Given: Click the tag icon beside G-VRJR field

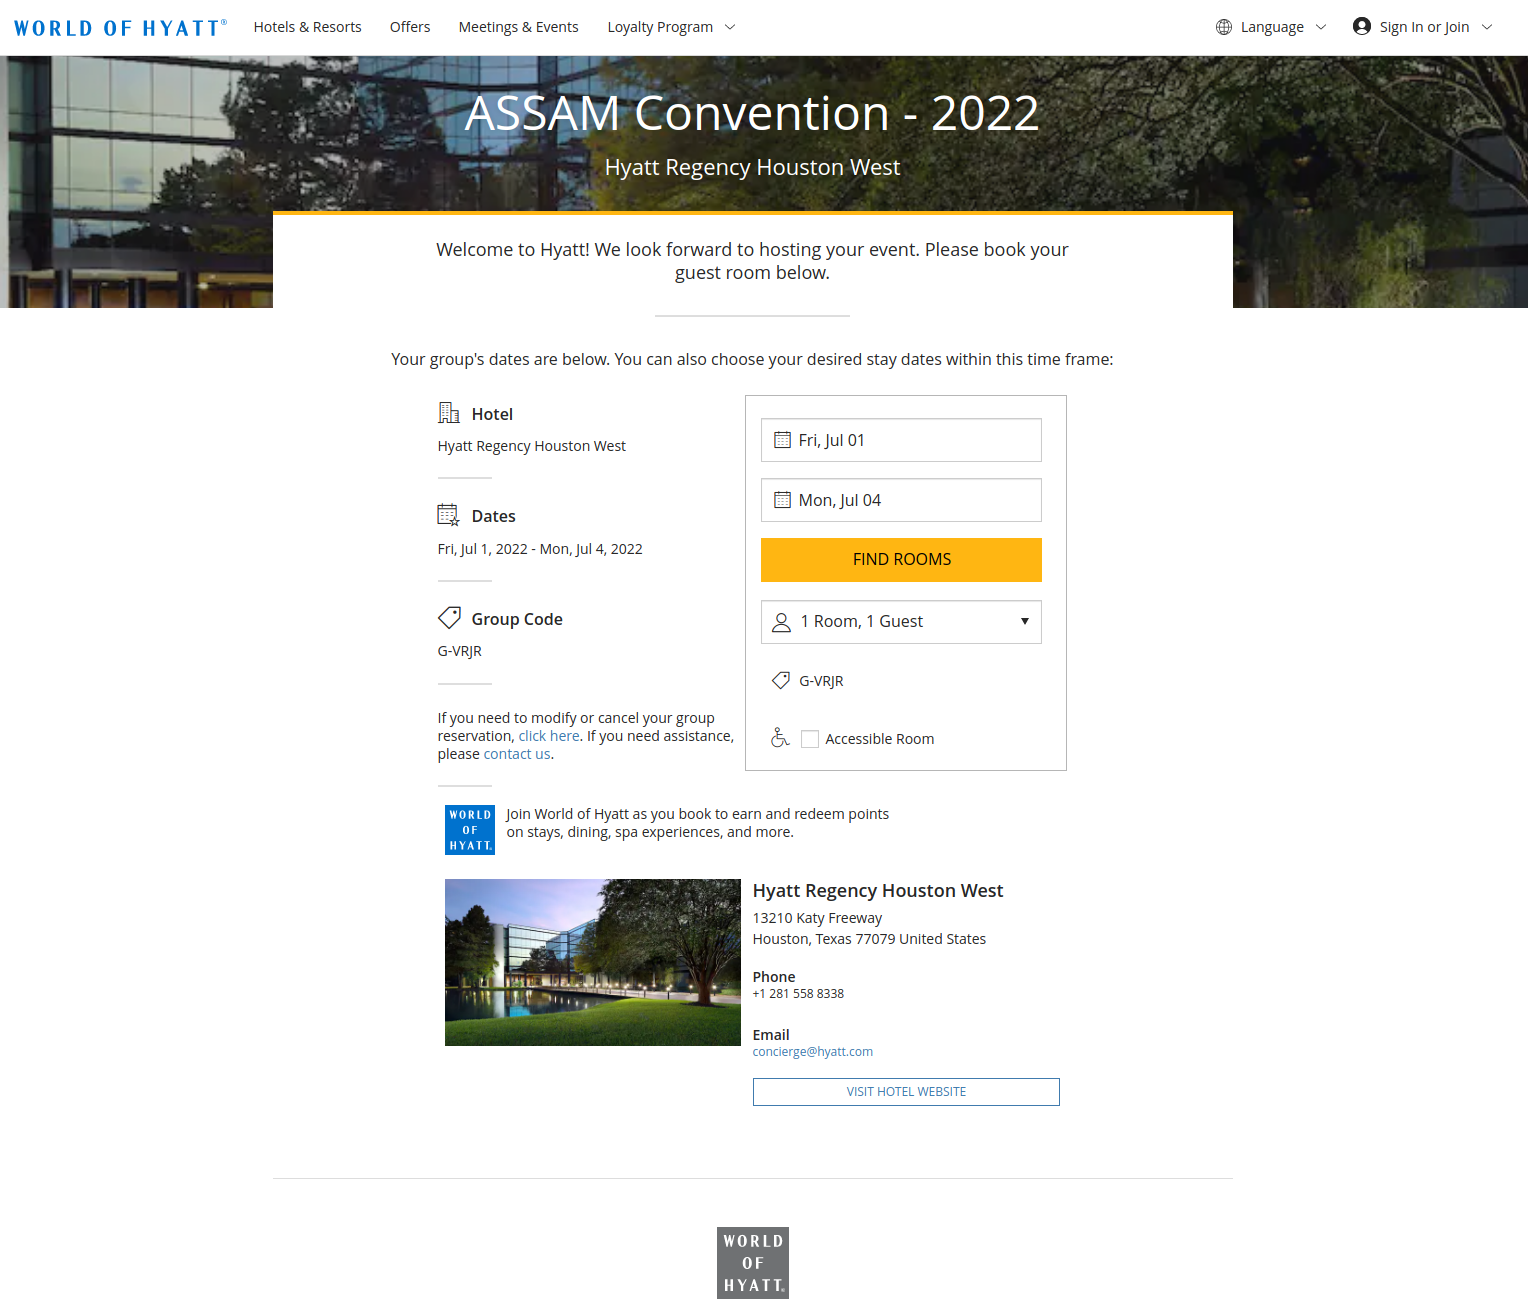Looking at the screenshot, I should click(781, 680).
